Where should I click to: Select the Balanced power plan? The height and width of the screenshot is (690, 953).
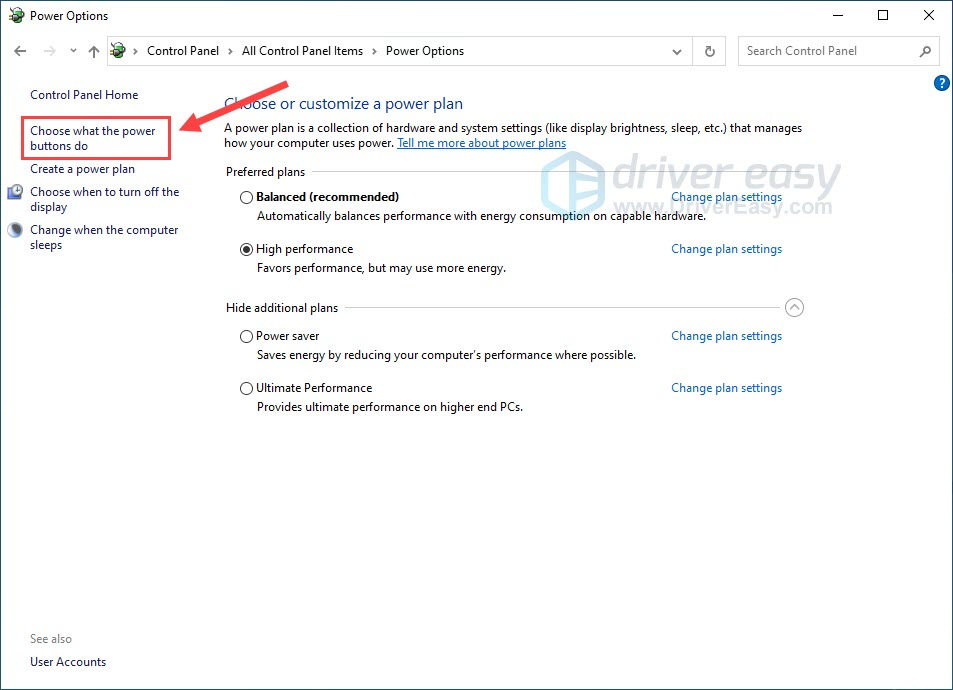(x=246, y=197)
